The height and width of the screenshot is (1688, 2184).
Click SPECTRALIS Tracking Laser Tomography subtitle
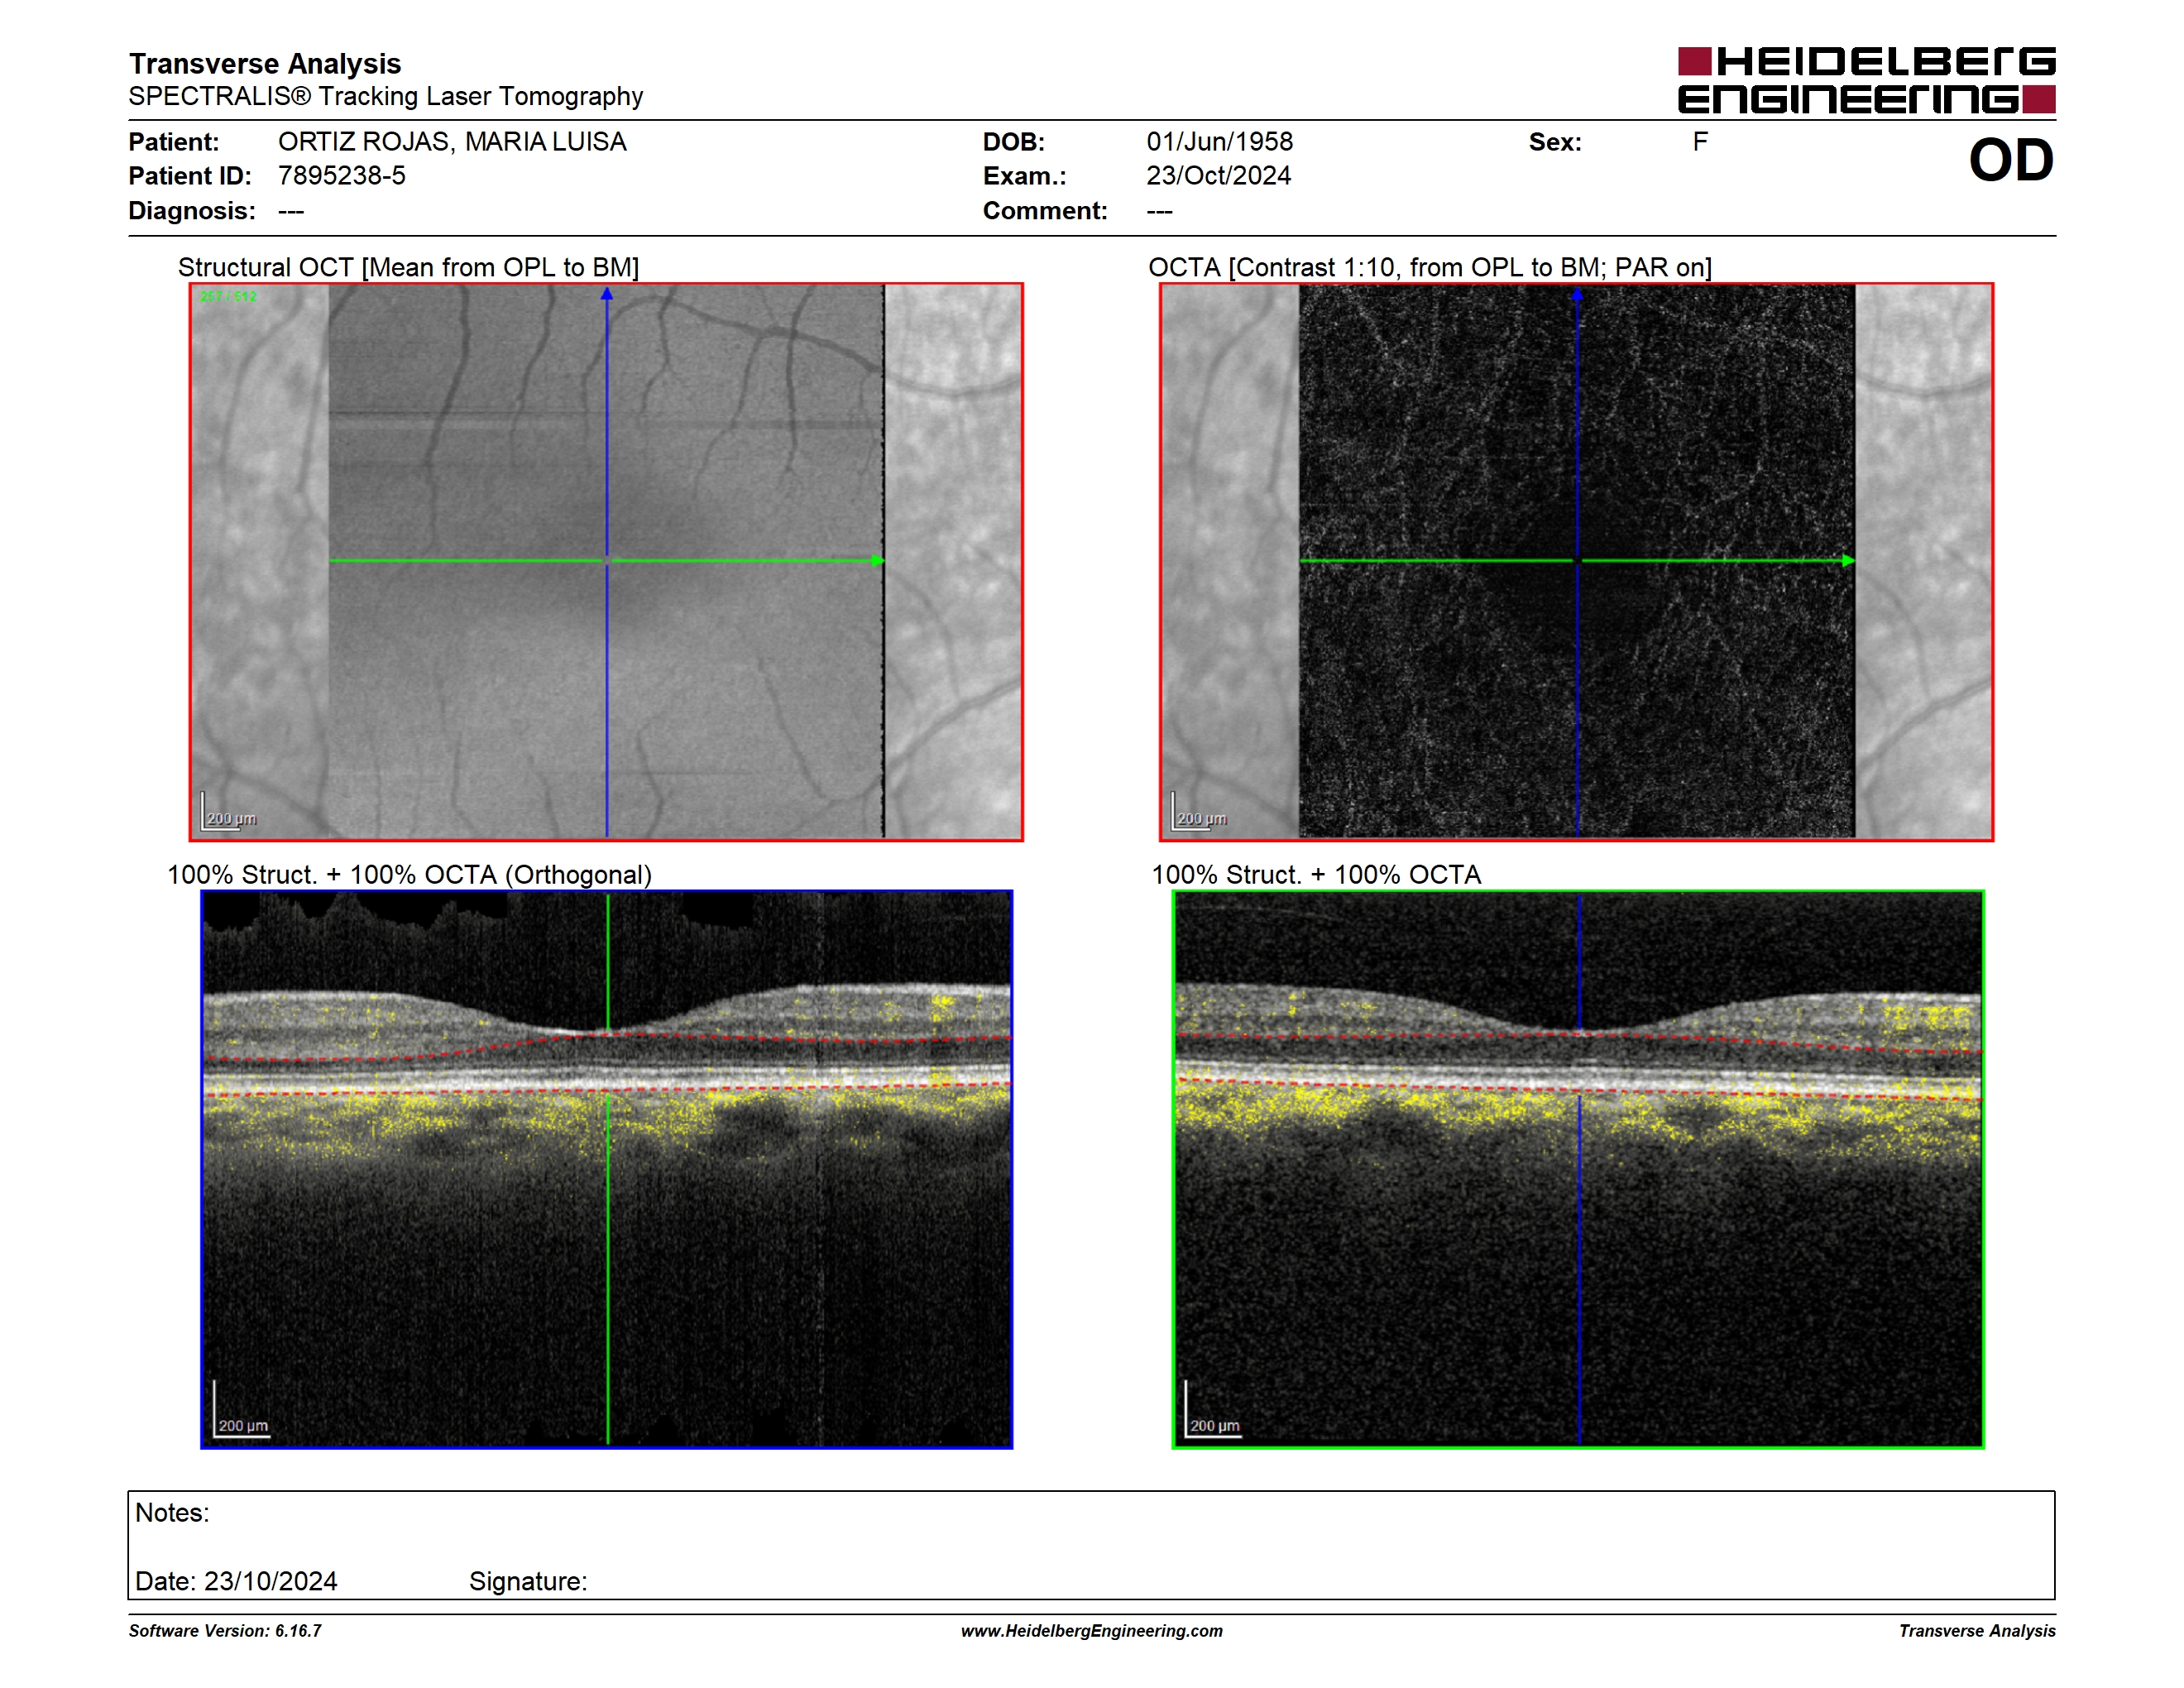385,97
